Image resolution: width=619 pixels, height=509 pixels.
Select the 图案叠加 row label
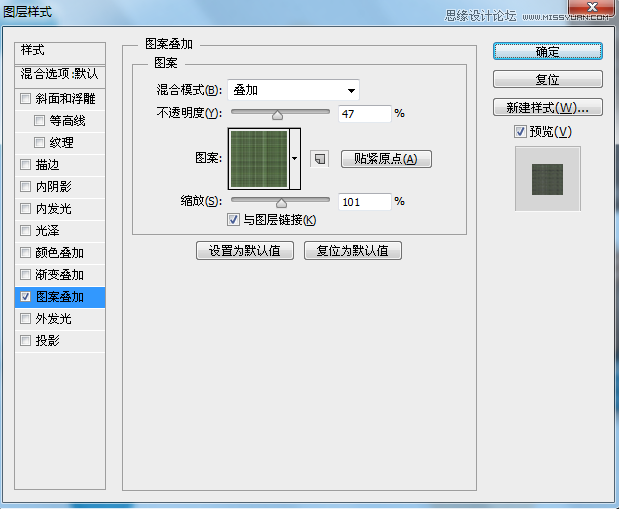60,297
